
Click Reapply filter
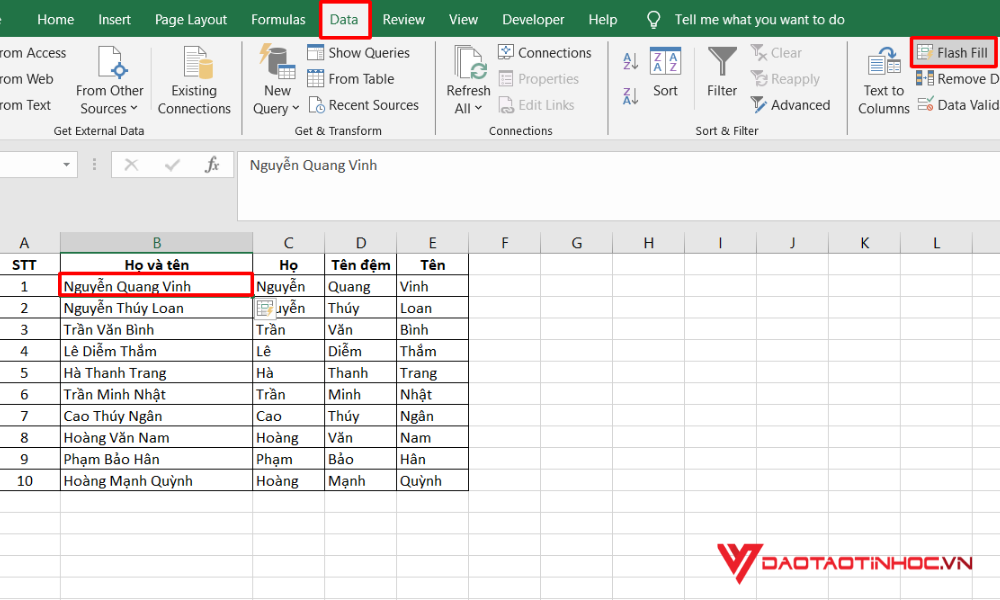click(785, 79)
